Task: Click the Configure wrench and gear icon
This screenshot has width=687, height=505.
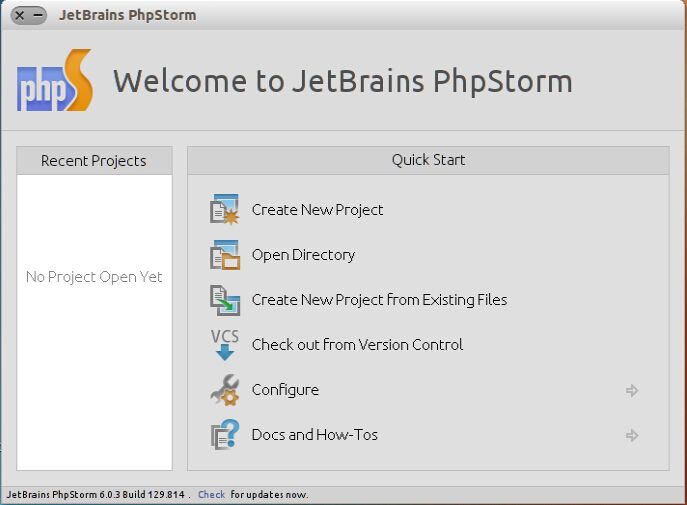Action: click(225, 390)
